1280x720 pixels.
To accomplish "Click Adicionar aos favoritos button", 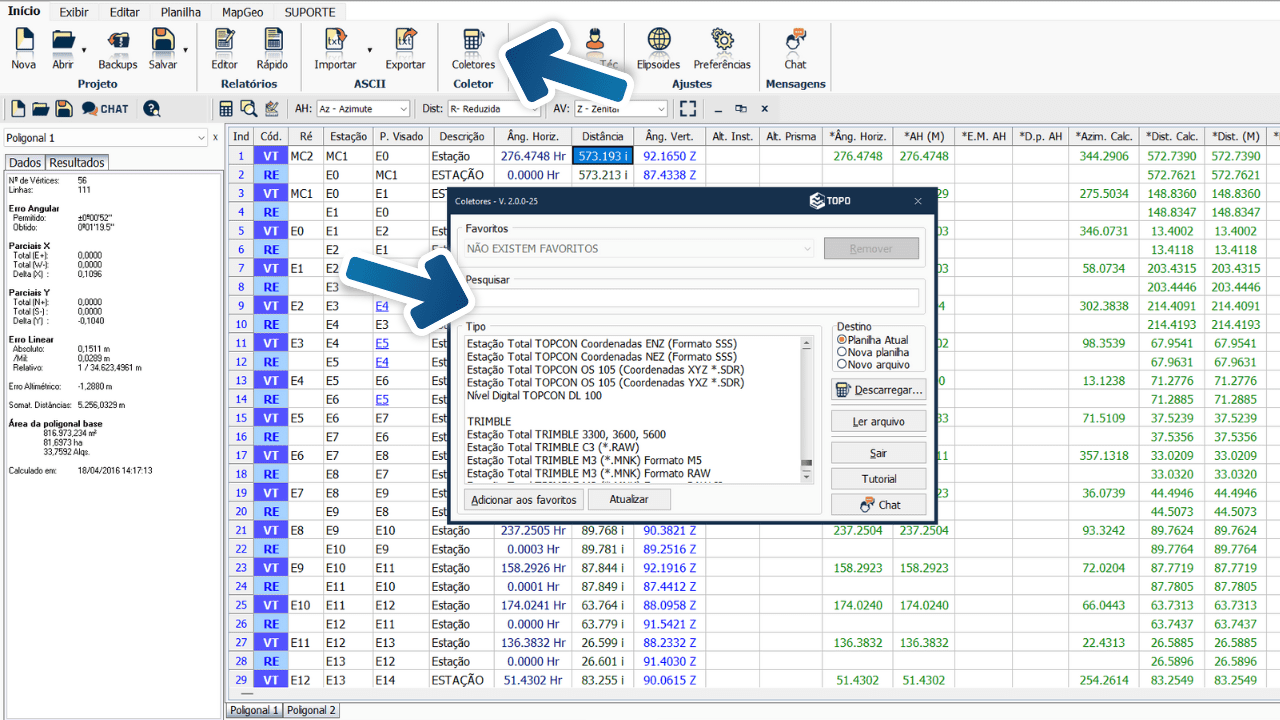I will [x=524, y=499].
